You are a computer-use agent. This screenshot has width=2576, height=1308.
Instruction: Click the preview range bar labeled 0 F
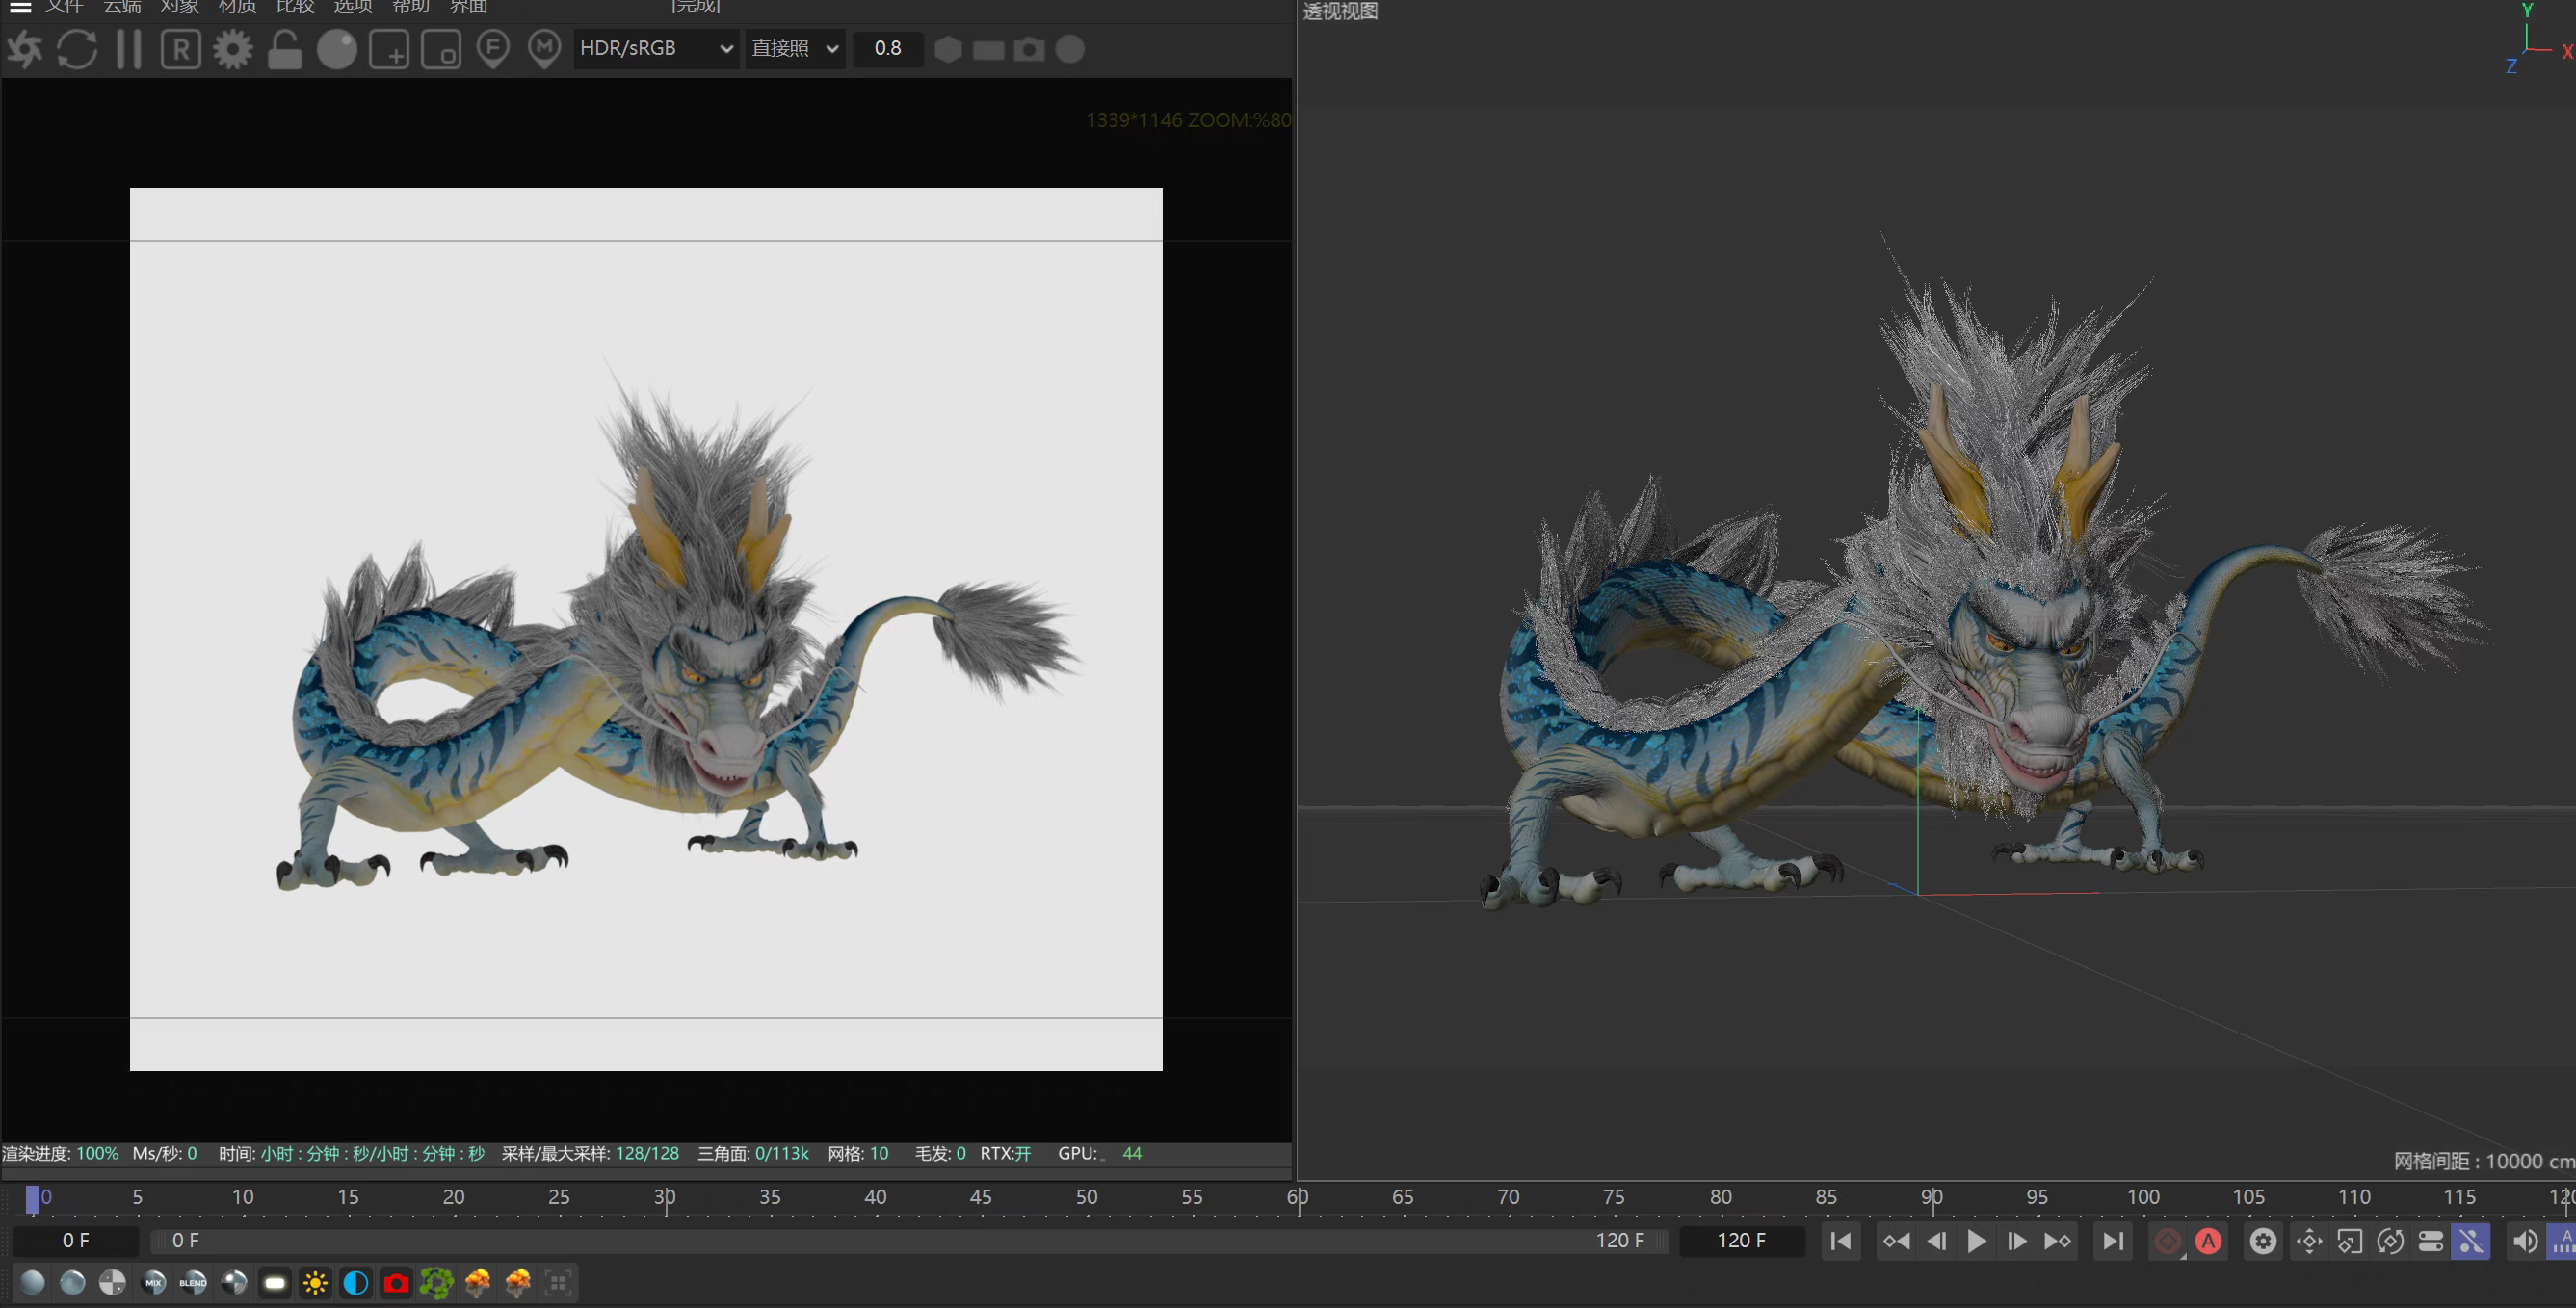[x=909, y=1241]
